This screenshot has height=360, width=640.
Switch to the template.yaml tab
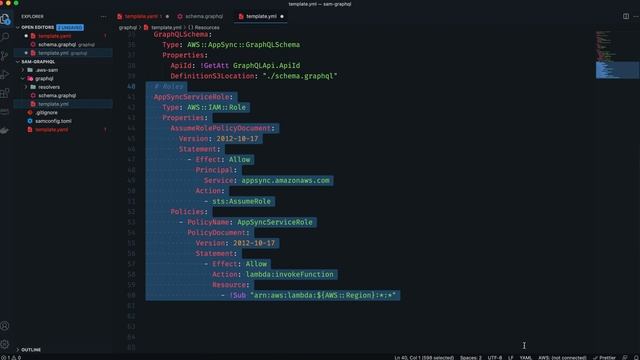point(141,17)
